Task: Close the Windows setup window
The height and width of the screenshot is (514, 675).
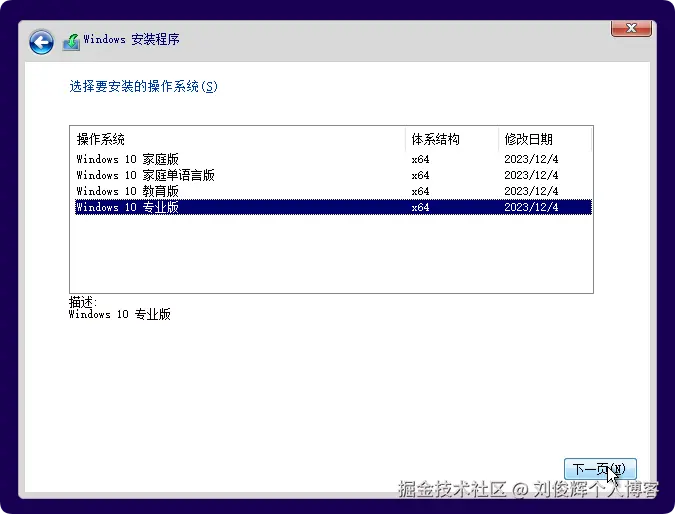Action: coord(631,28)
